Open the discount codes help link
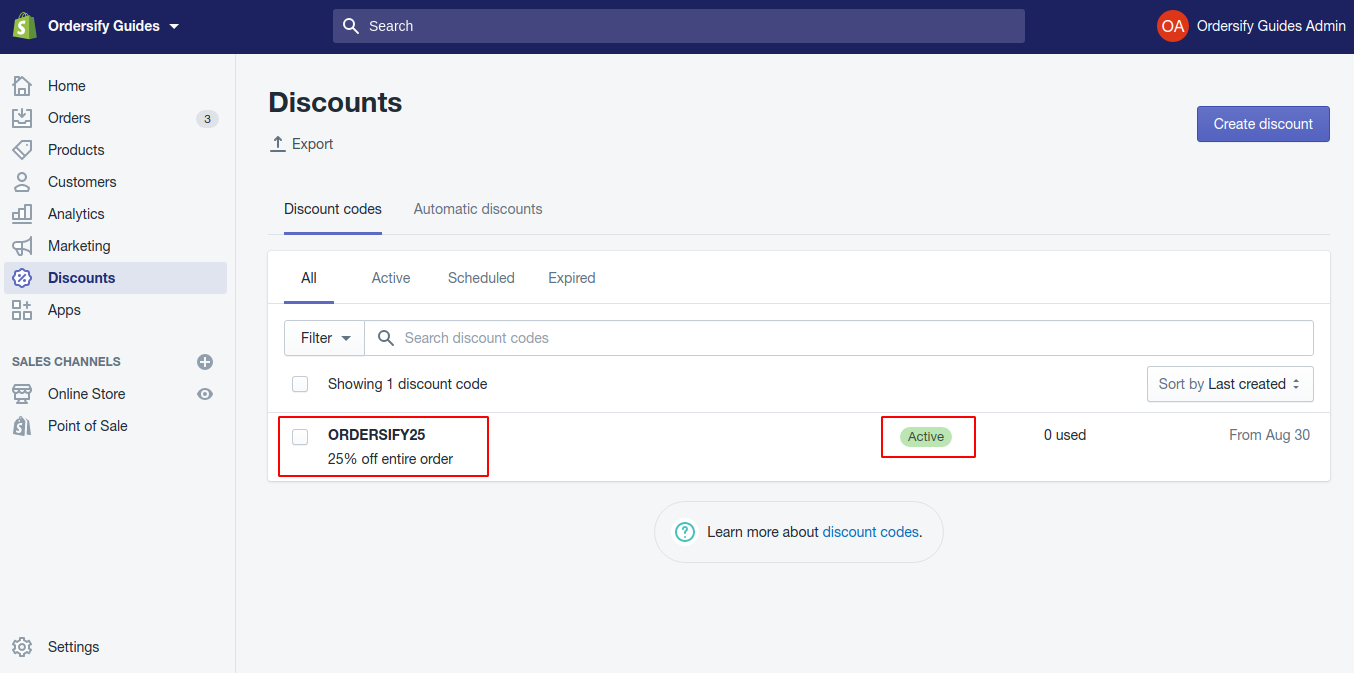The width and height of the screenshot is (1354, 673). click(870, 532)
